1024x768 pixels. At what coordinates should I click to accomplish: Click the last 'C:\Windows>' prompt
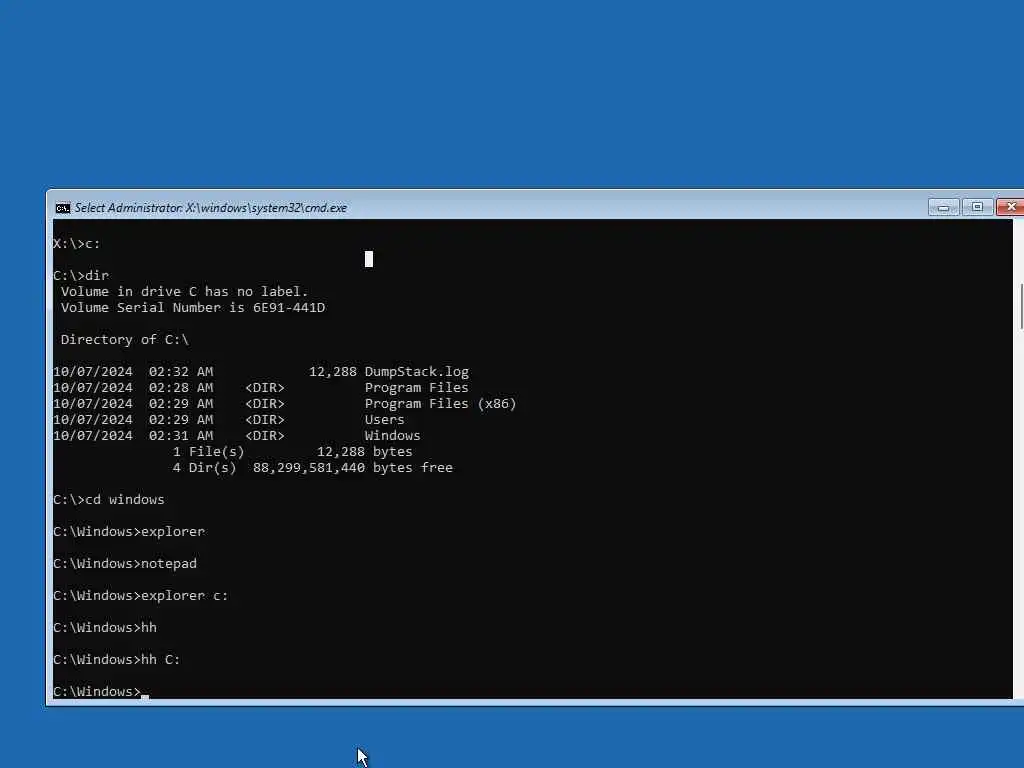tap(97, 692)
